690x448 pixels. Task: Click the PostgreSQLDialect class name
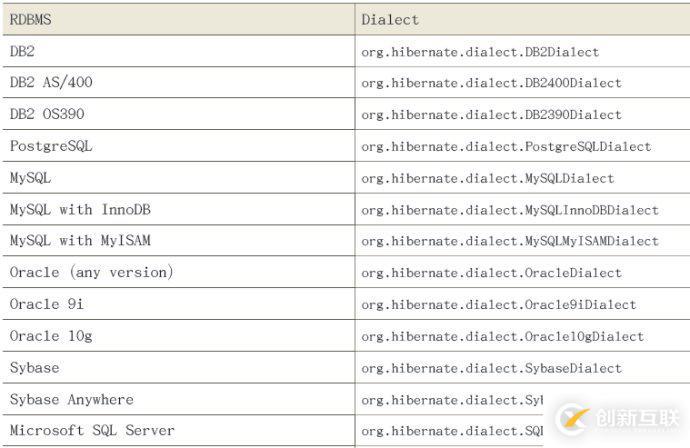(x=587, y=146)
